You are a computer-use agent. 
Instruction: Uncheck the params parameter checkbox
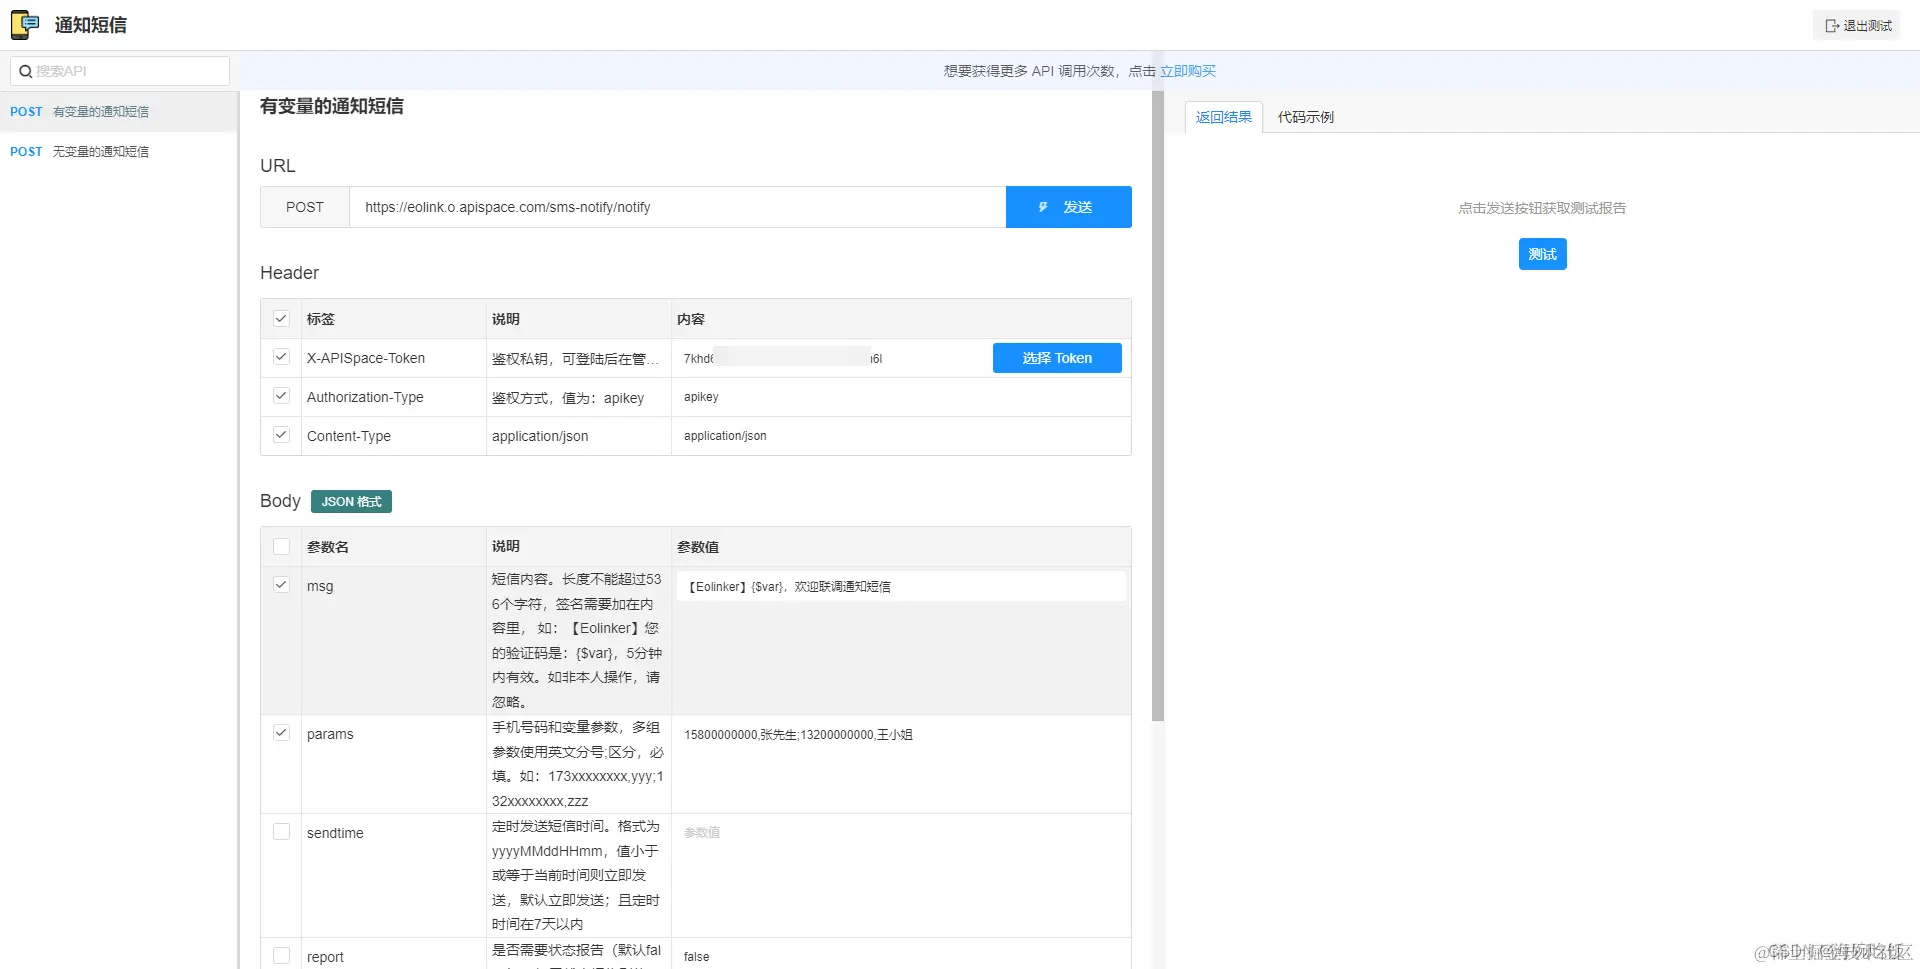coord(281,732)
